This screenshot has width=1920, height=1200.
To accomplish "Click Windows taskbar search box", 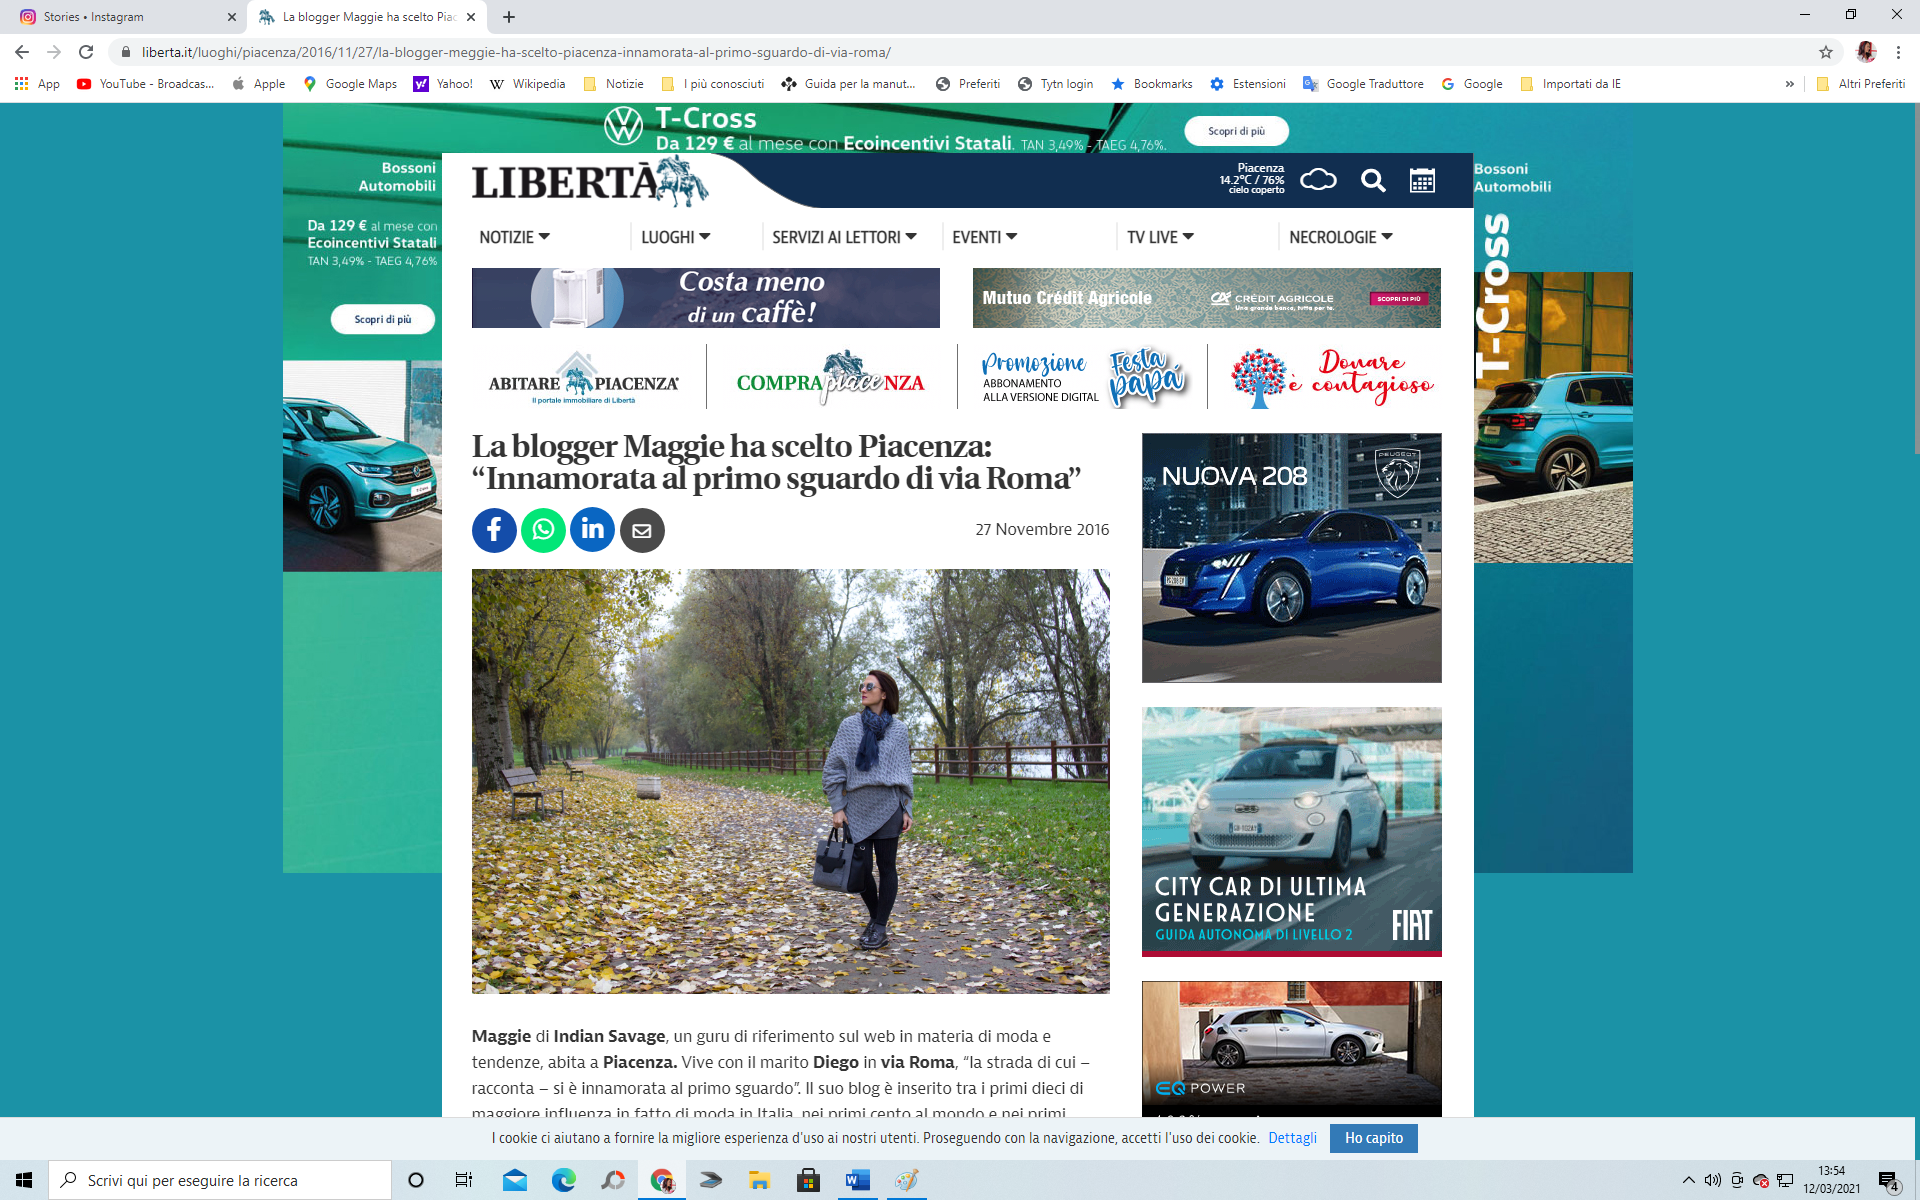I will (220, 1180).
